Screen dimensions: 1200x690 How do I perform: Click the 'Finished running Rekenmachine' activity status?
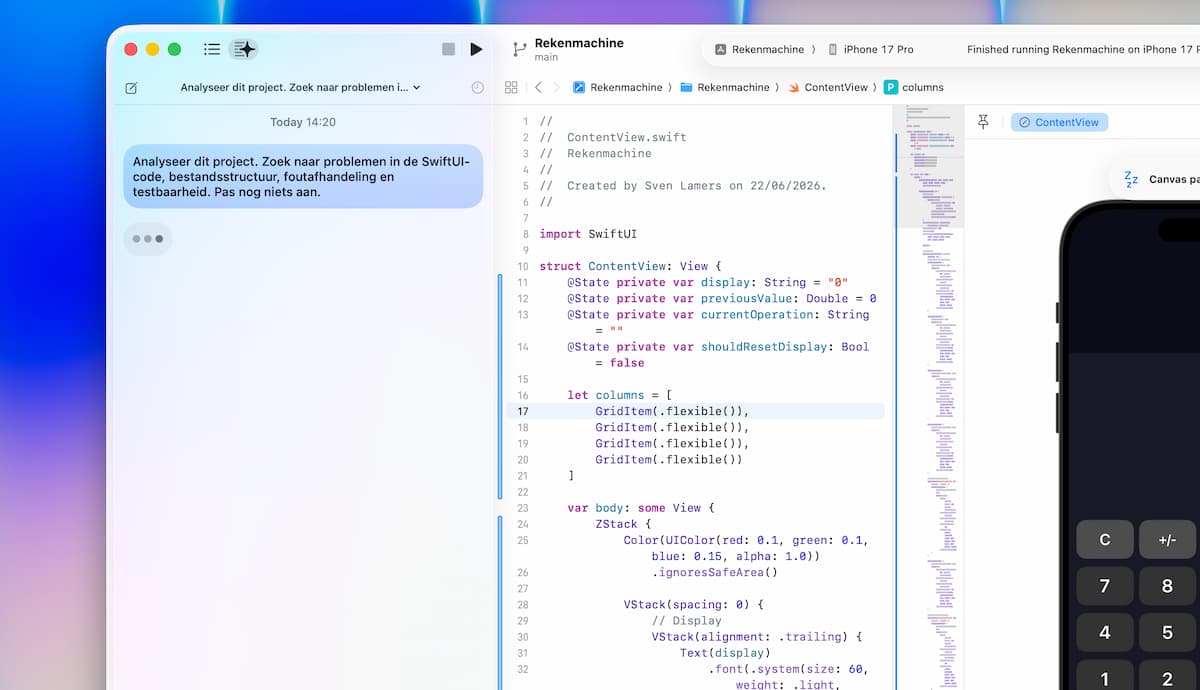point(1083,49)
